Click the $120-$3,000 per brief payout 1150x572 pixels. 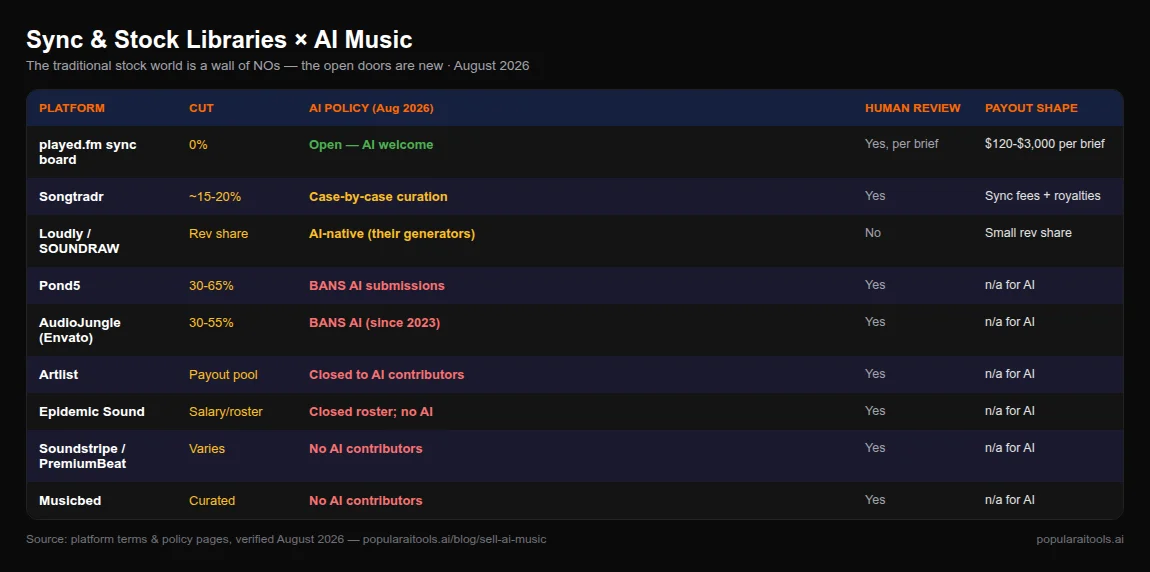[x=1044, y=144]
